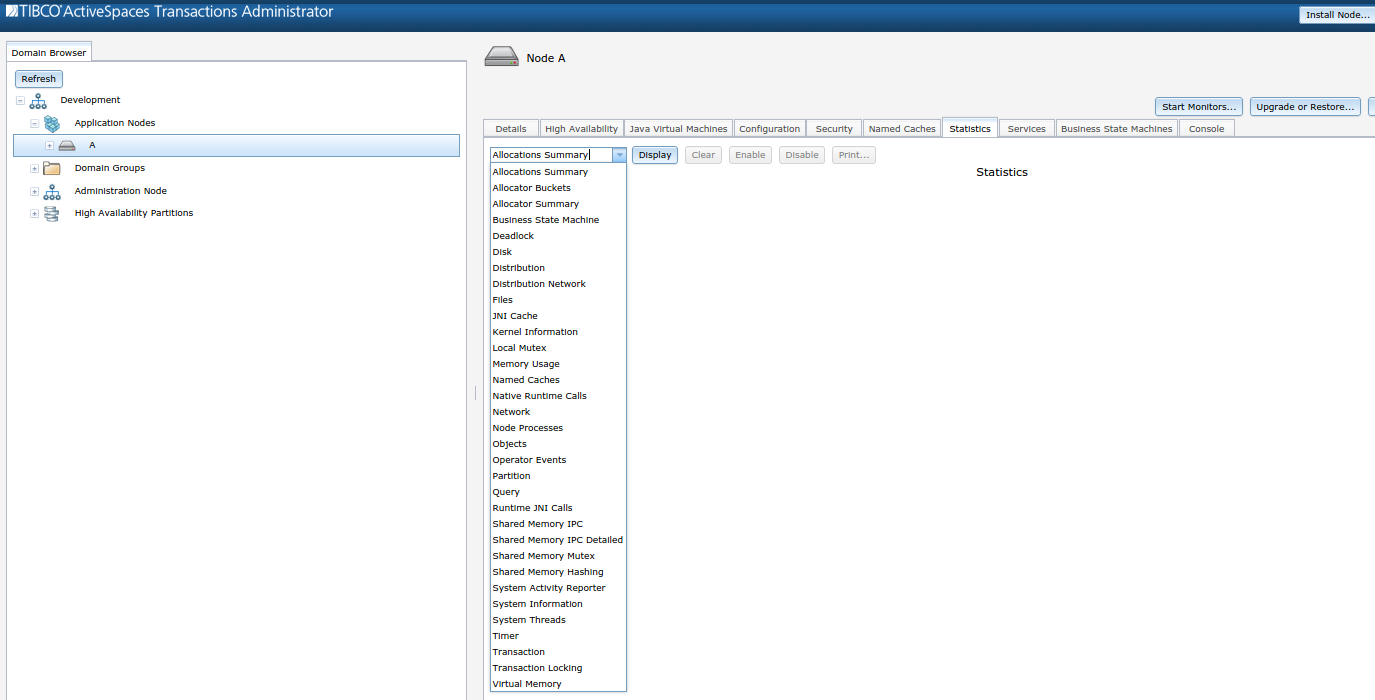Click the Domain Groups folder icon
Viewport: 1375px width, 700px height.
[x=52, y=168]
